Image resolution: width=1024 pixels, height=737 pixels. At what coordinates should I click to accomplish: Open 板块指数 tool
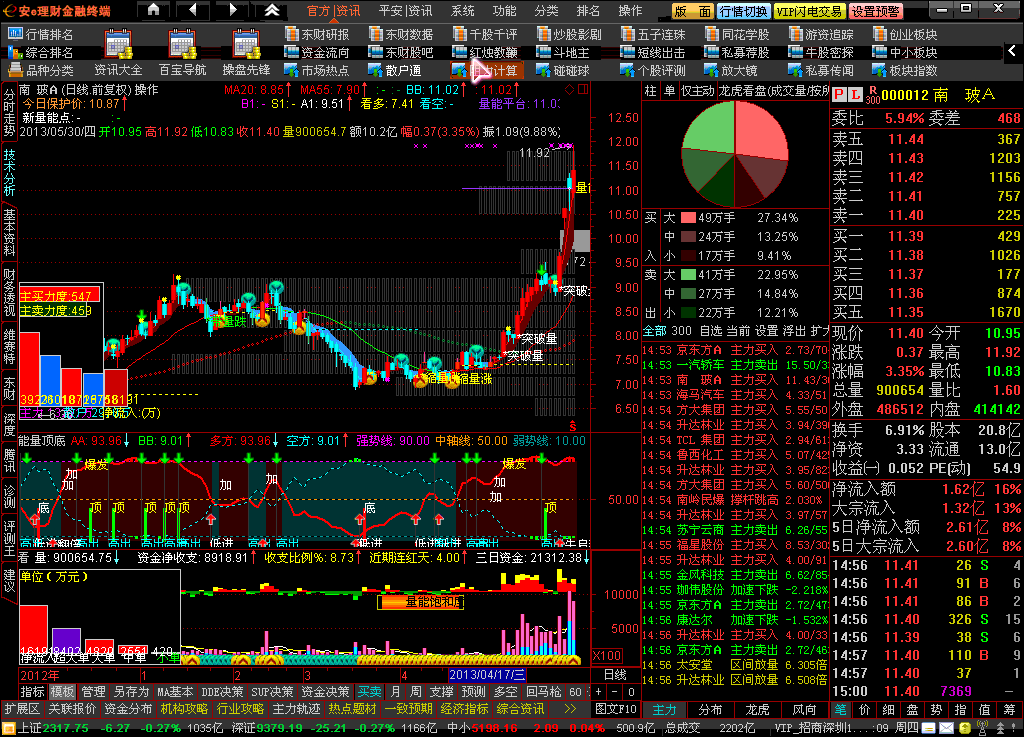tap(904, 70)
